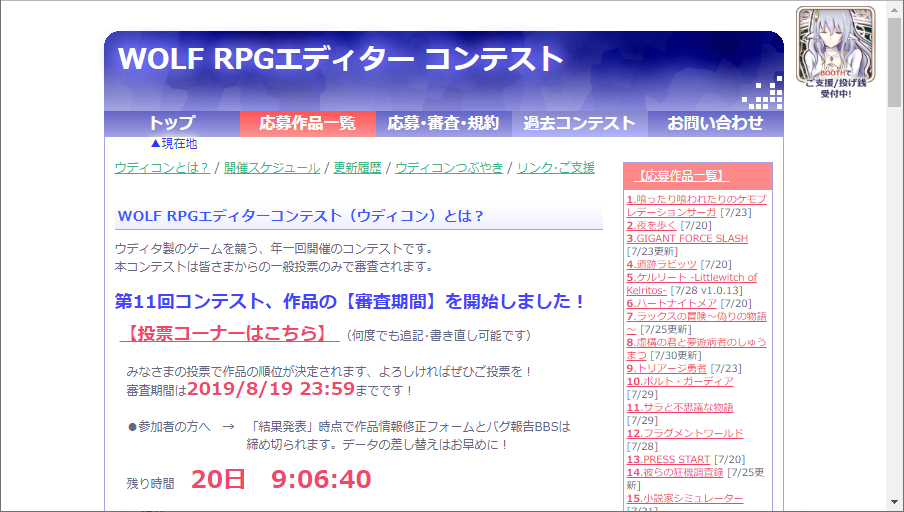Open entry 14.彼らの狂機調査録
This screenshot has height=512, width=904.
pos(675,473)
